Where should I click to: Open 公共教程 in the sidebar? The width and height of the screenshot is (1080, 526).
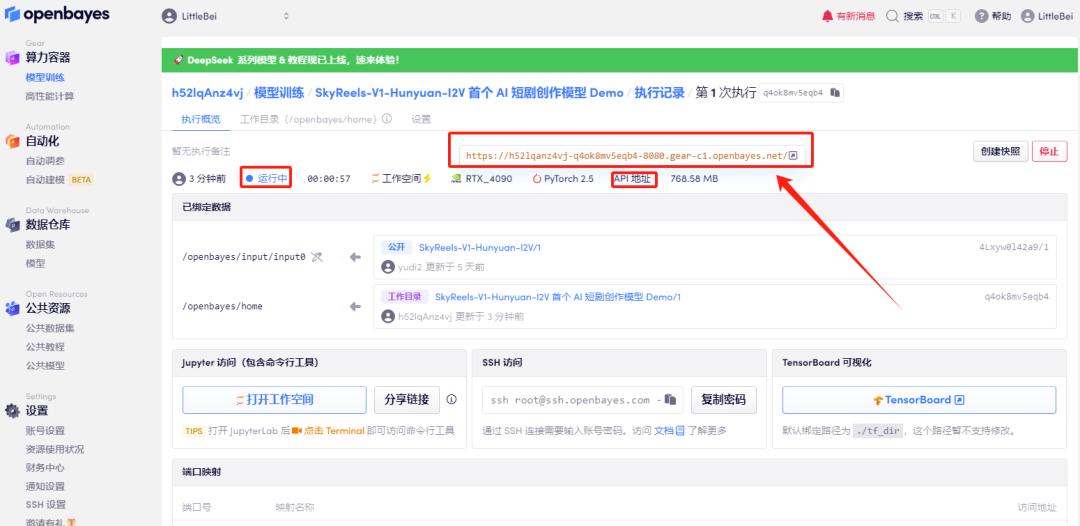point(45,347)
